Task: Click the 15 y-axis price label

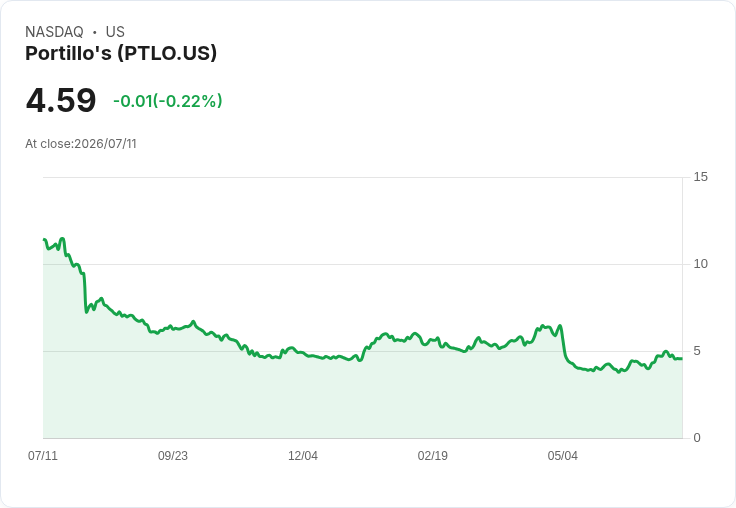Action: pos(700,177)
